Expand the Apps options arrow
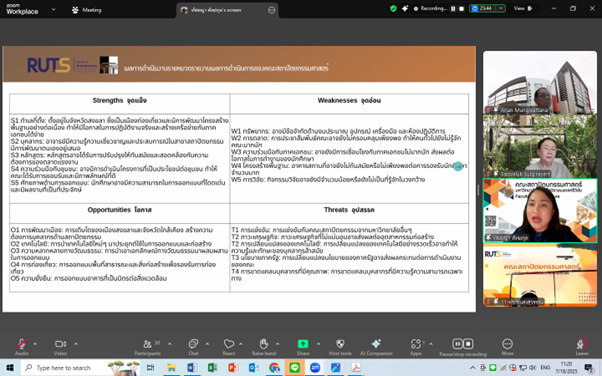This screenshot has width=602, height=376. coord(431,344)
